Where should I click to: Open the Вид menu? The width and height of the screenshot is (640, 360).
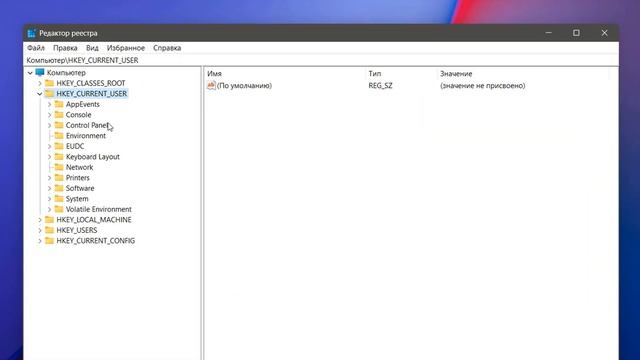click(x=92, y=48)
